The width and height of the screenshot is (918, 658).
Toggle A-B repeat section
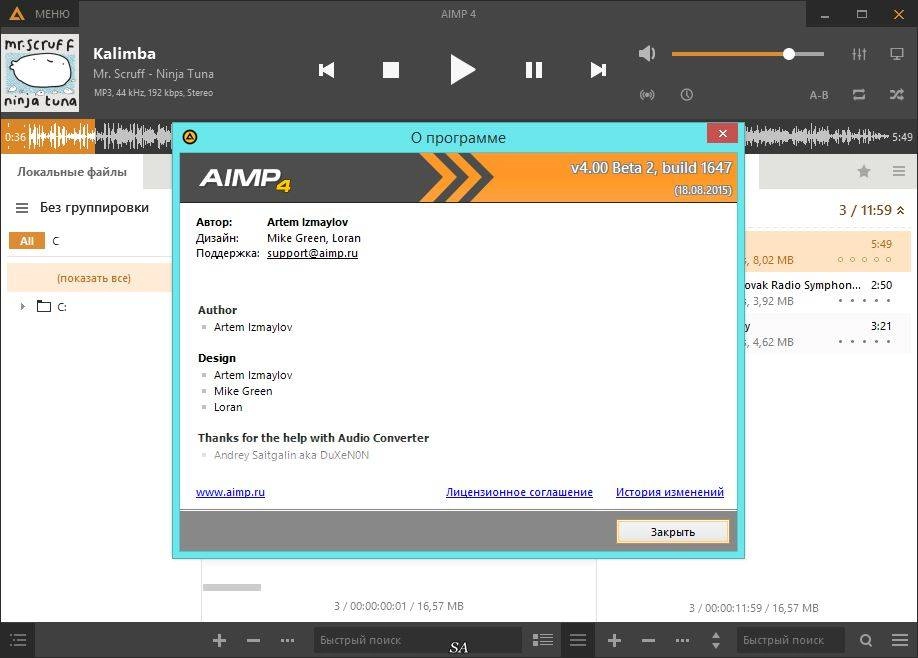coord(818,95)
